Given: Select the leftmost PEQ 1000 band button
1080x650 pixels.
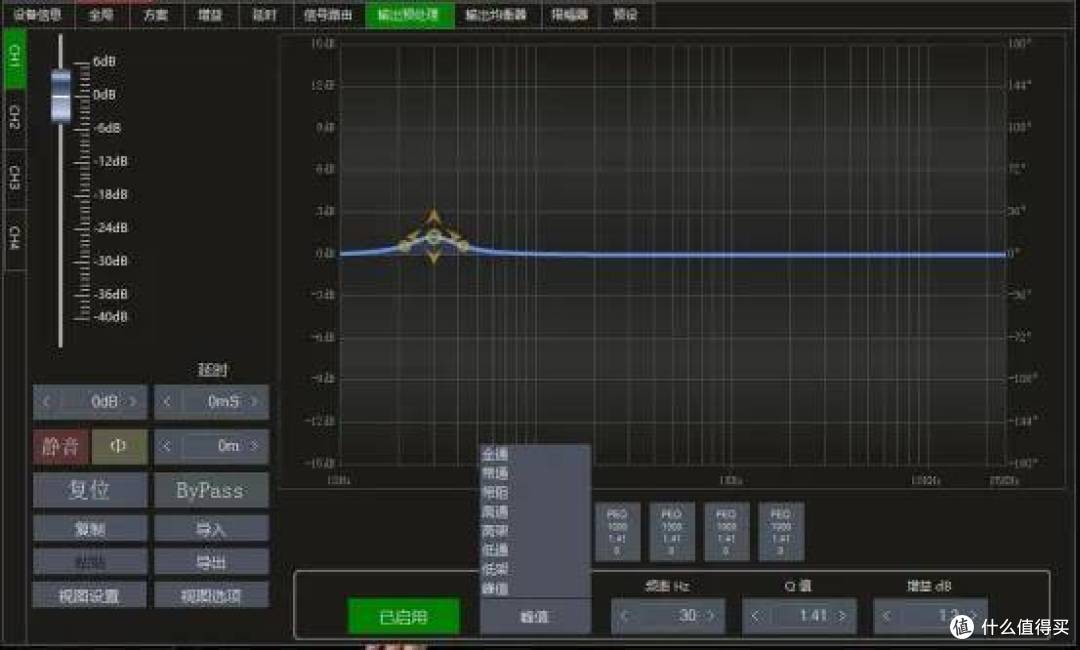Looking at the screenshot, I should (x=617, y=532).
